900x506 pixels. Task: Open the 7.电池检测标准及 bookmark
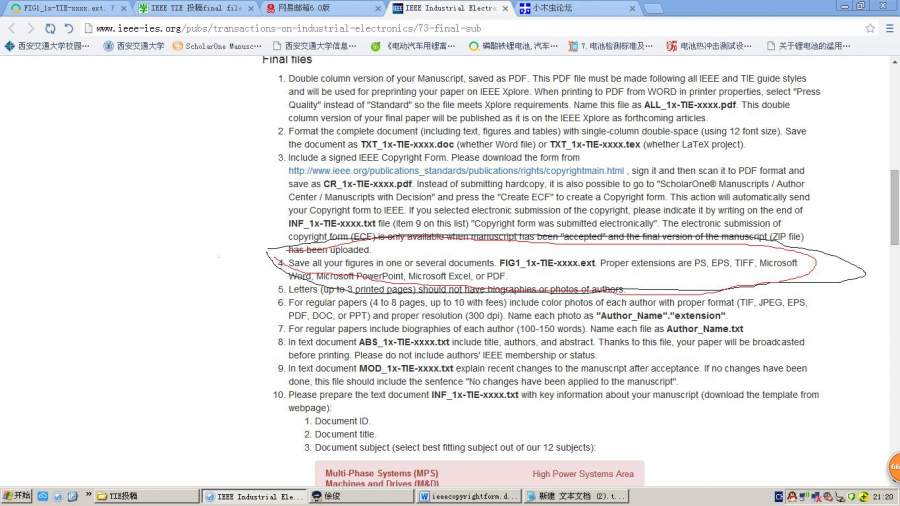tap(611, 46)
